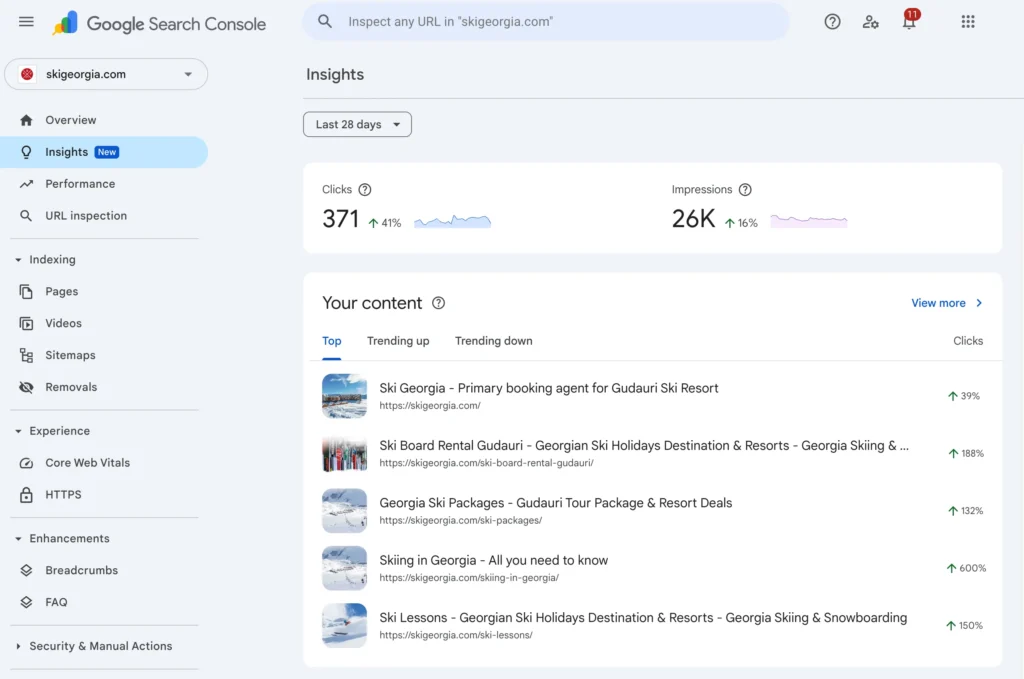Image resolution: width=1024 pixels, height=679 pixels.
Task: Select the URL inspection tool
Action: 88,215
